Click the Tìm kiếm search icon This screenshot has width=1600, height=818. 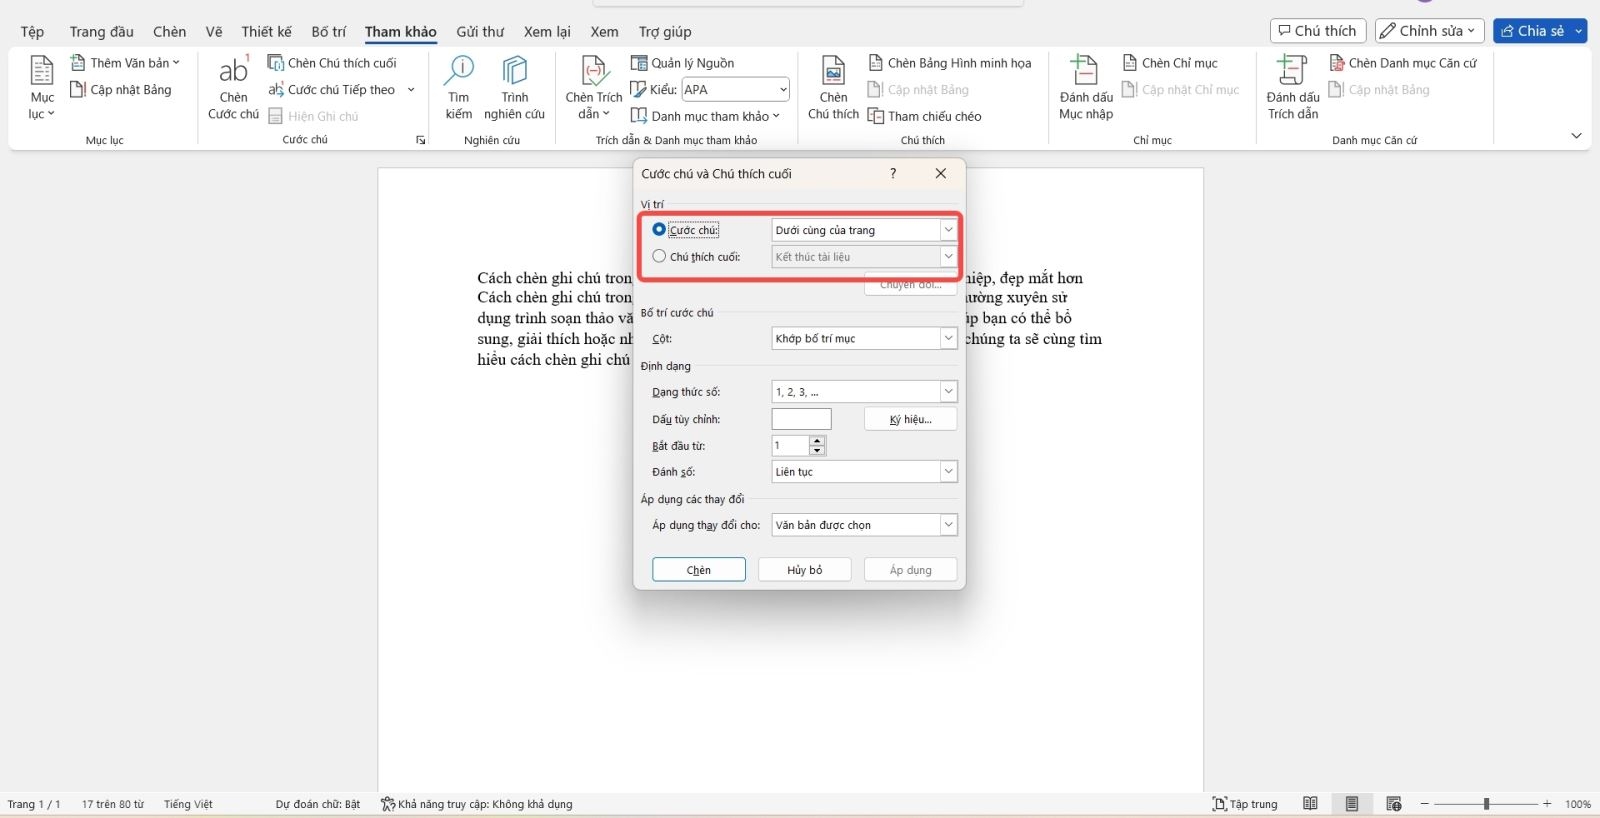458,88
